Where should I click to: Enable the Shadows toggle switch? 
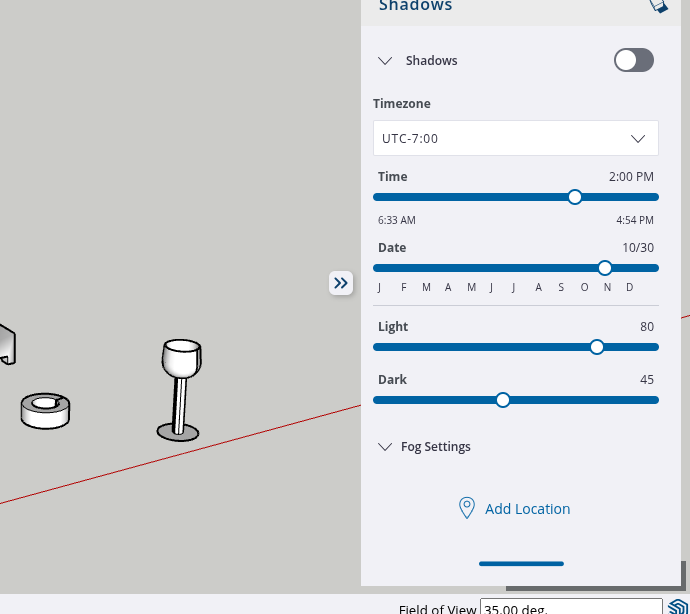tap(633, 60)
